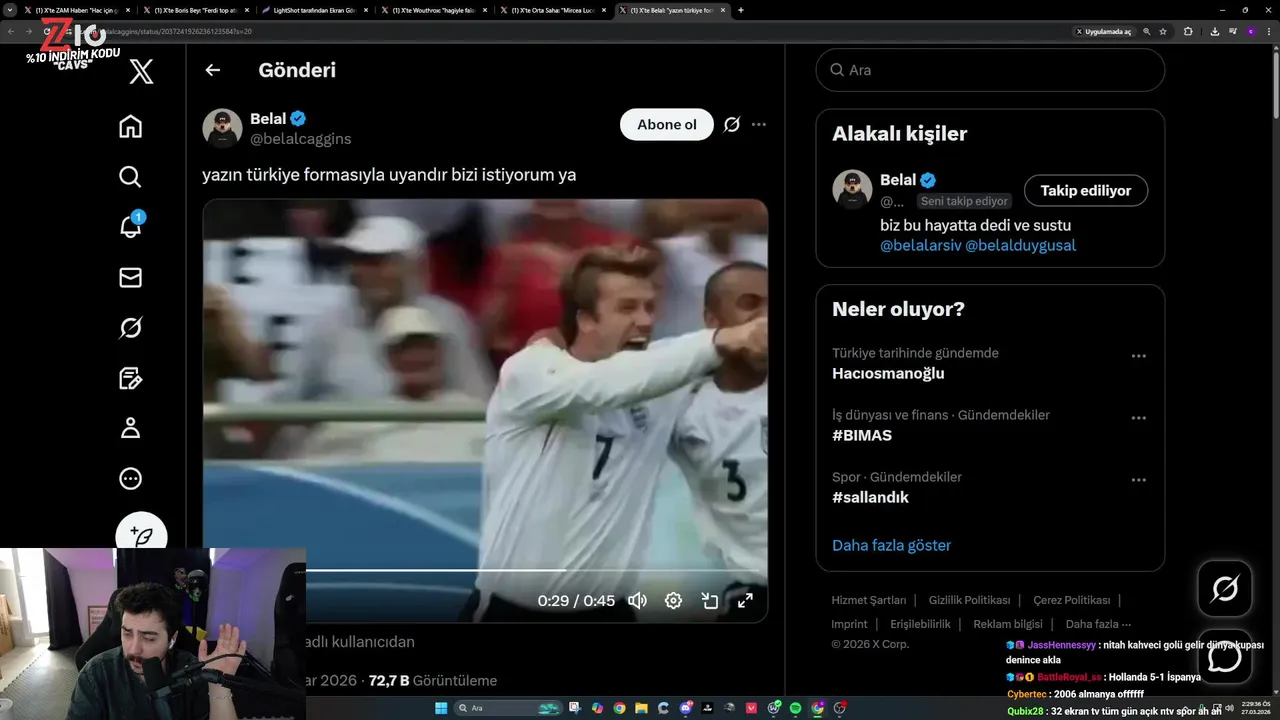Open options for Hacıosmanoğlu trend
The width and height of the screenshot is (1280, 720).
[x=1138, y=356]
